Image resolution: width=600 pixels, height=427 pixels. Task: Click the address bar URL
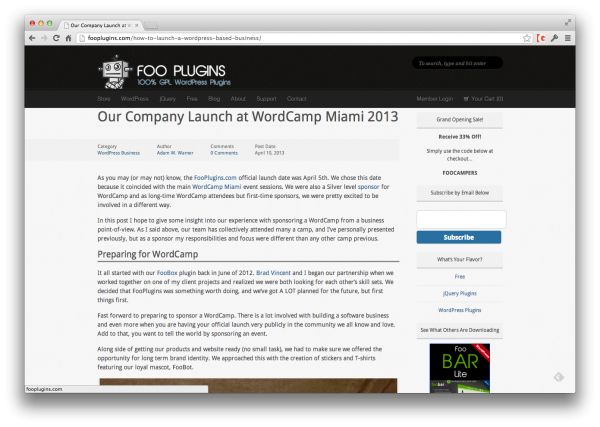[x=174, y=38]
